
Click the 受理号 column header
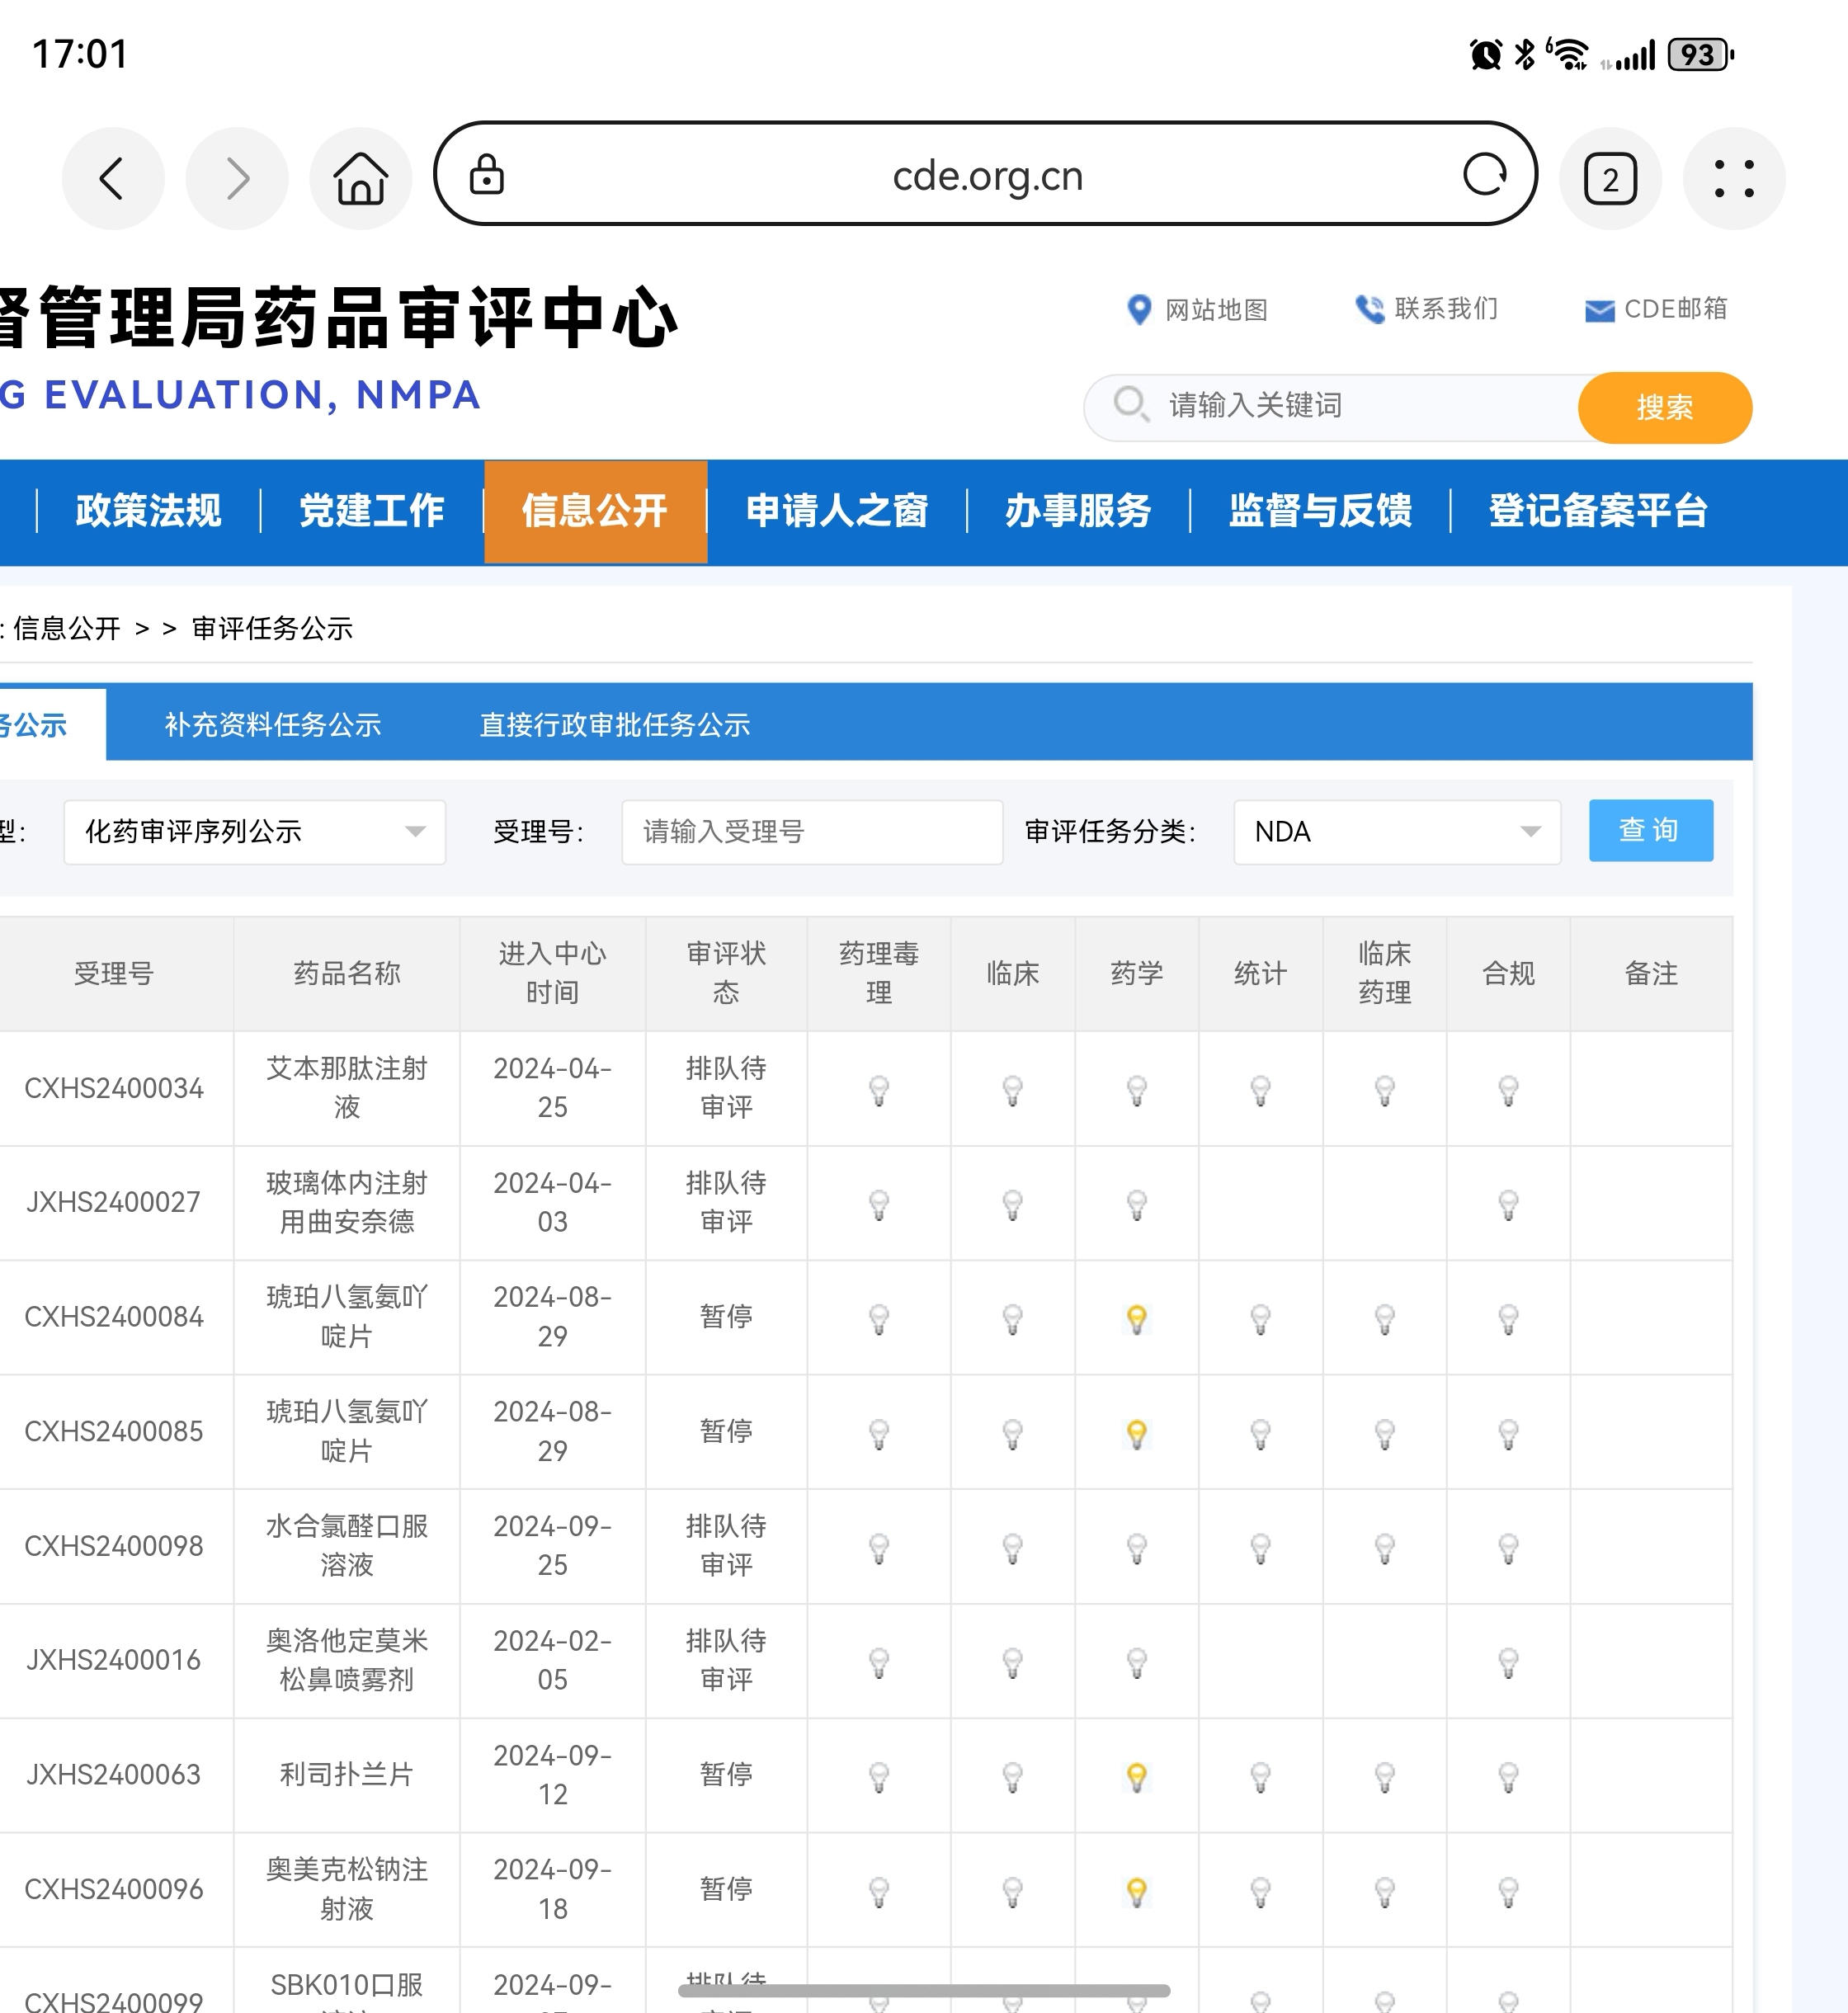(x=114, y=973)
